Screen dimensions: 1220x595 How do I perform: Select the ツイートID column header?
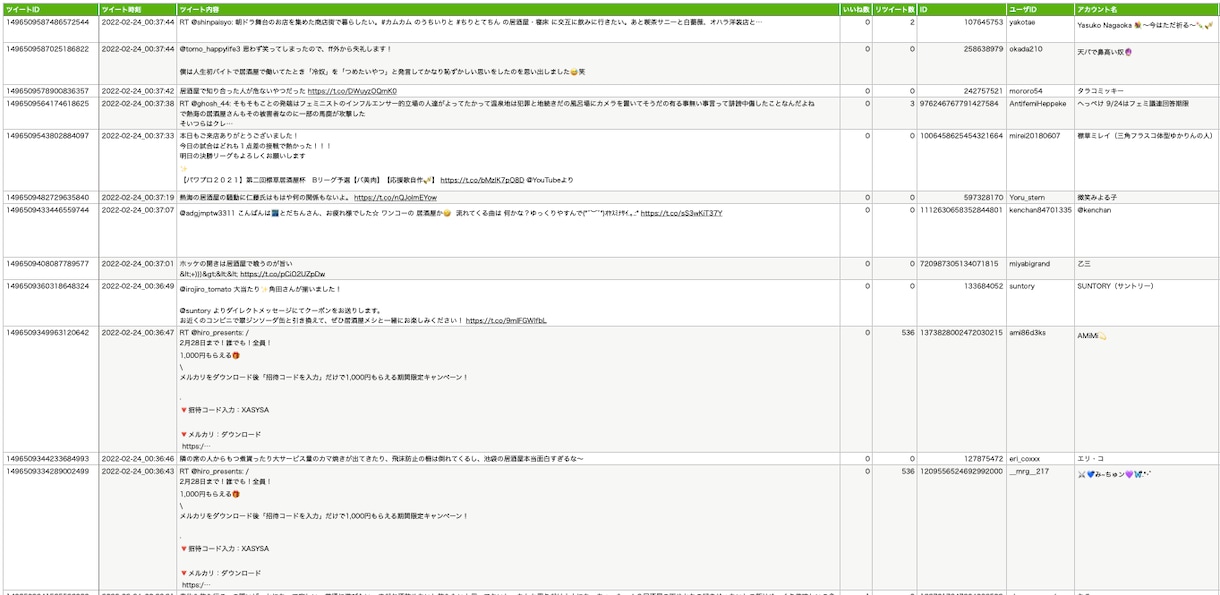[51, 9]
